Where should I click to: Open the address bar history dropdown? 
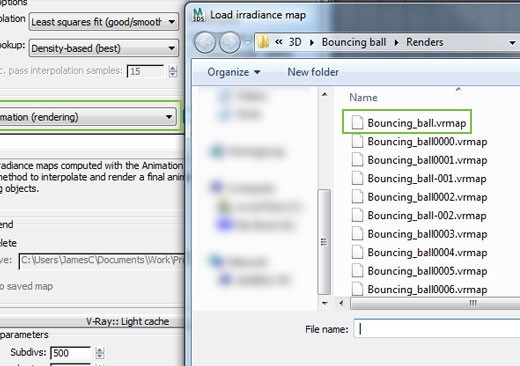[x=512, y=43]
